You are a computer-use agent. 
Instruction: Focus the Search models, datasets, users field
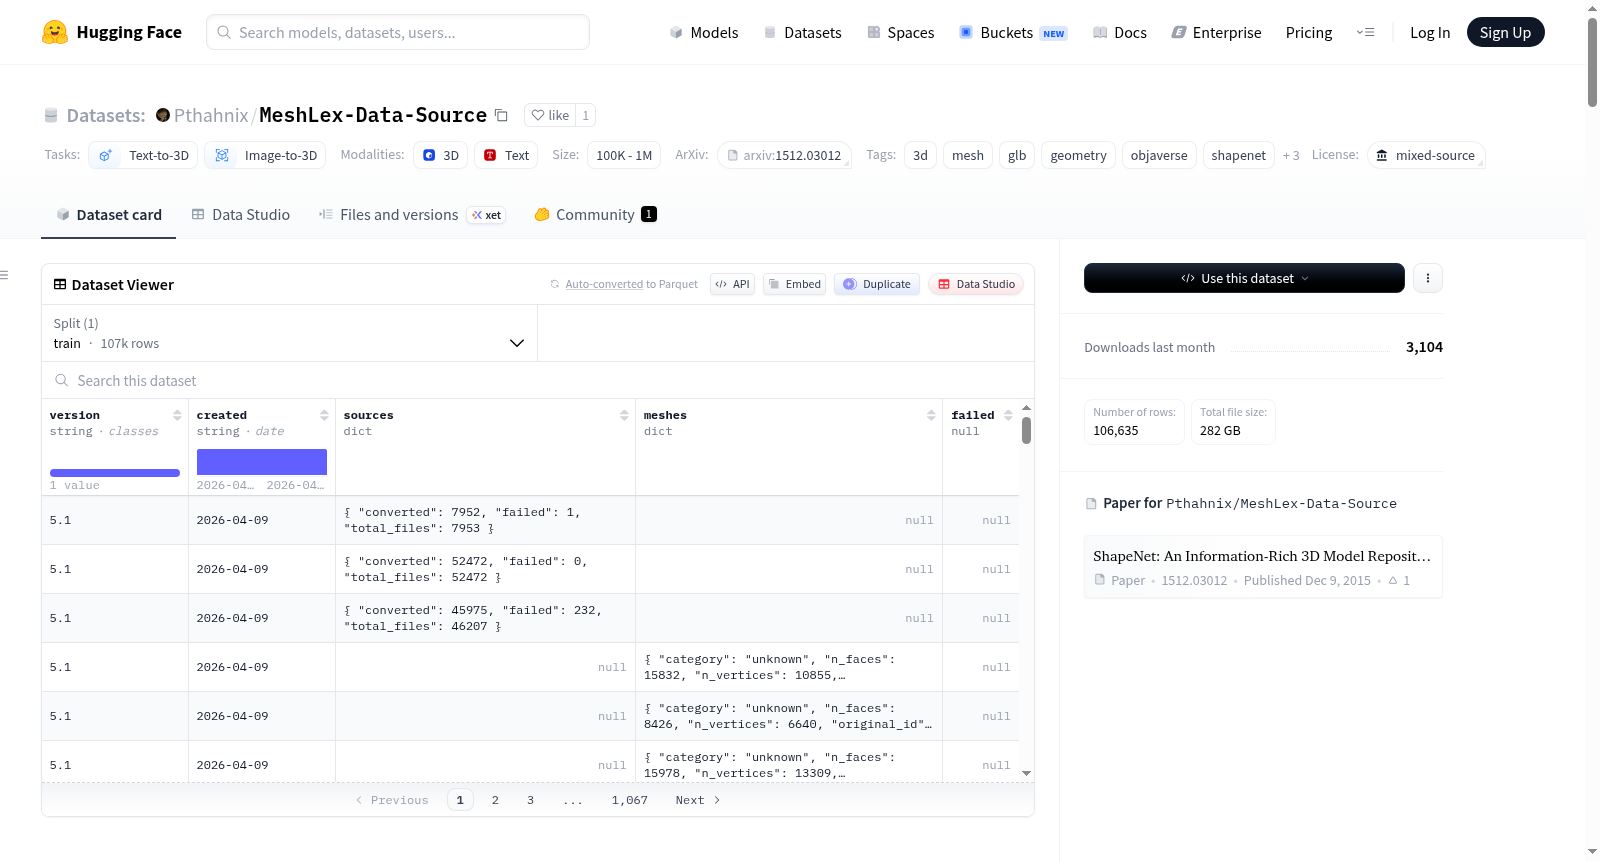click(x=398, y=32)
